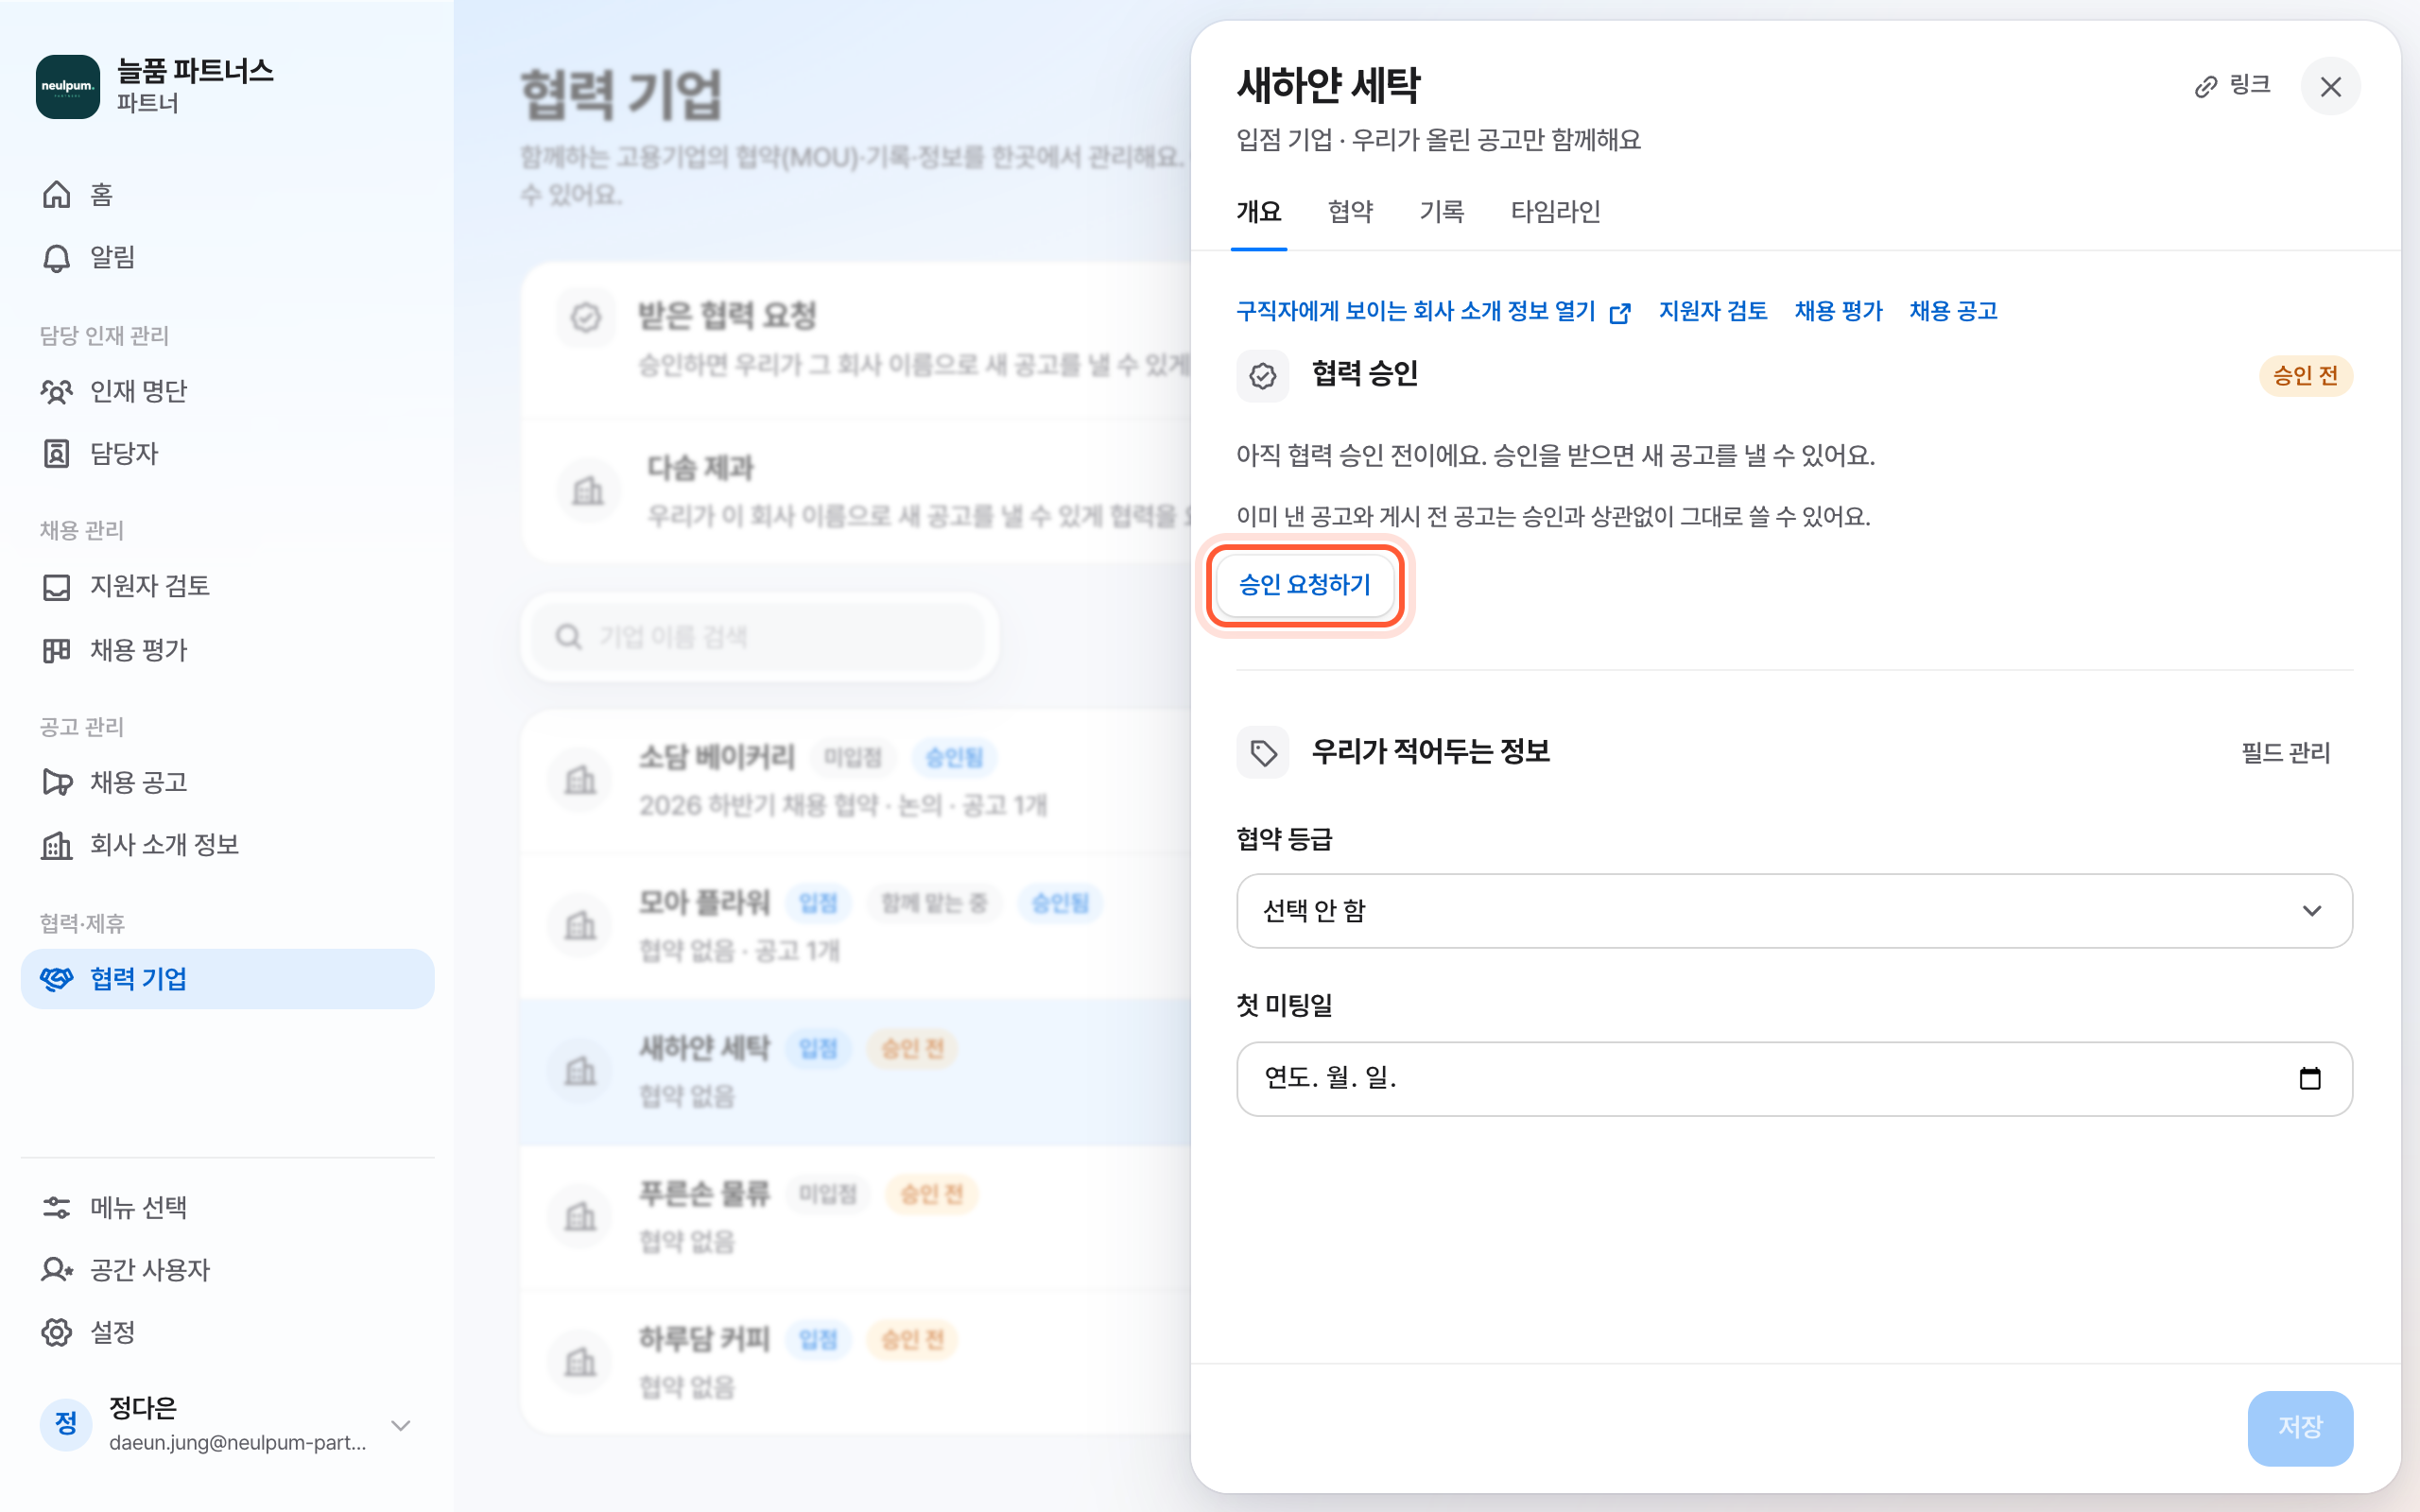Screen dimensions: 2420x1512
Task: Switch to the 개요 tab
Action: click(x=1259, y=212)
